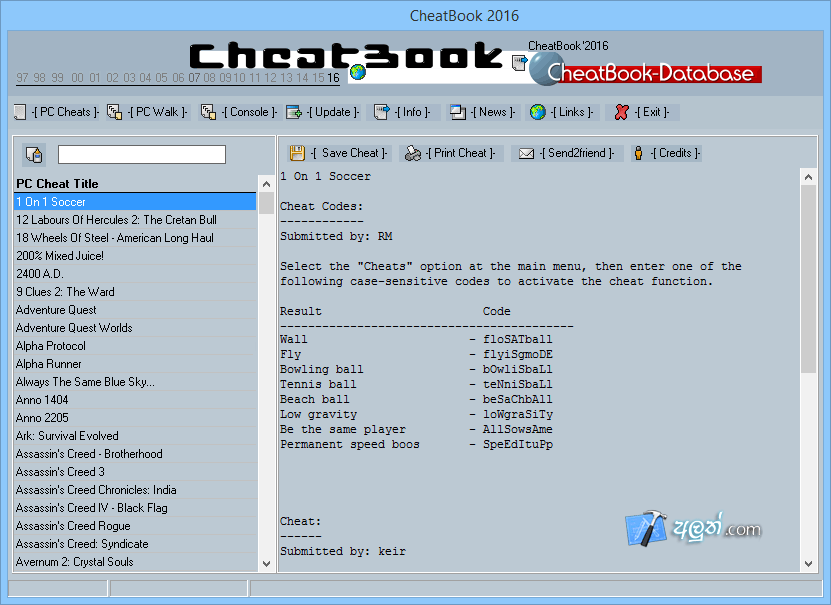The height and width of the screenshot is (605, 831).
Task: Select '12 Labours Of Hercules 2: The Cretan Bull'
Action: 135,220
